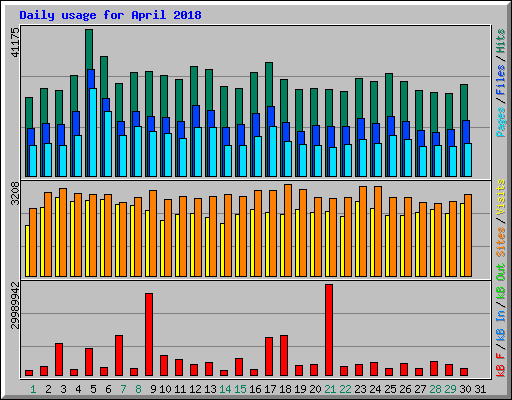This screenshot has width=512, height=400.
Task: Click the red kB bar above day 7
Action: coord(119,356)
